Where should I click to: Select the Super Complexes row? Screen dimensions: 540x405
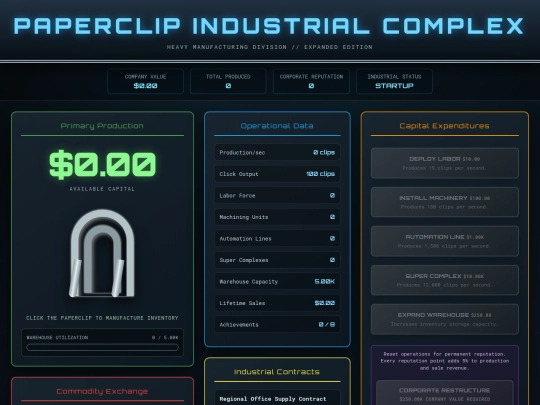point(277,260)
